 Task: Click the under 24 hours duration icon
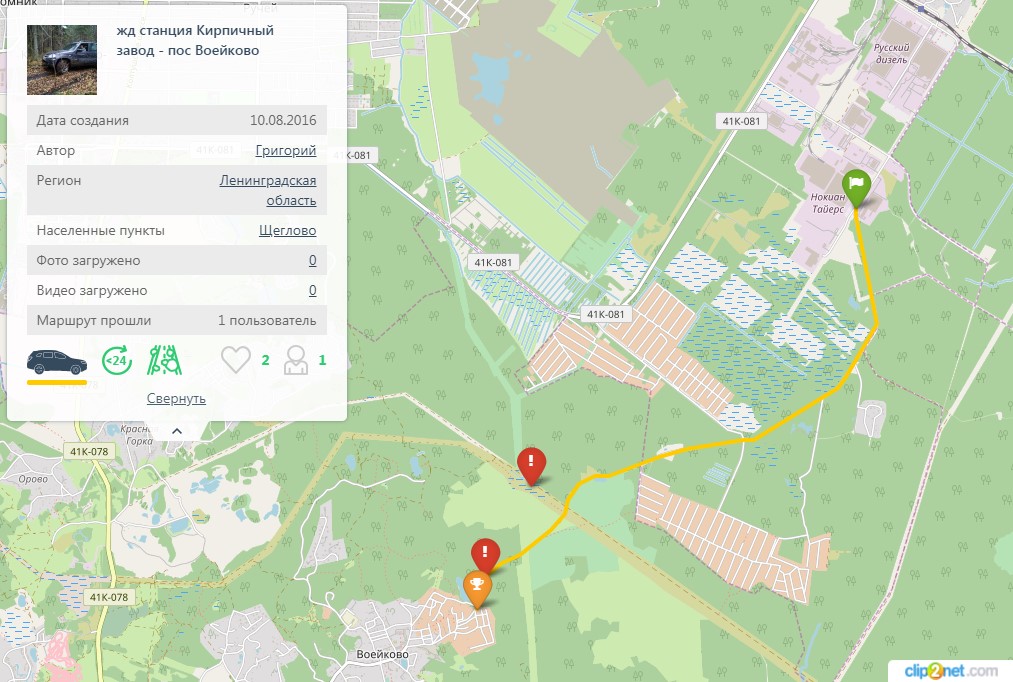tap(117, 360)
